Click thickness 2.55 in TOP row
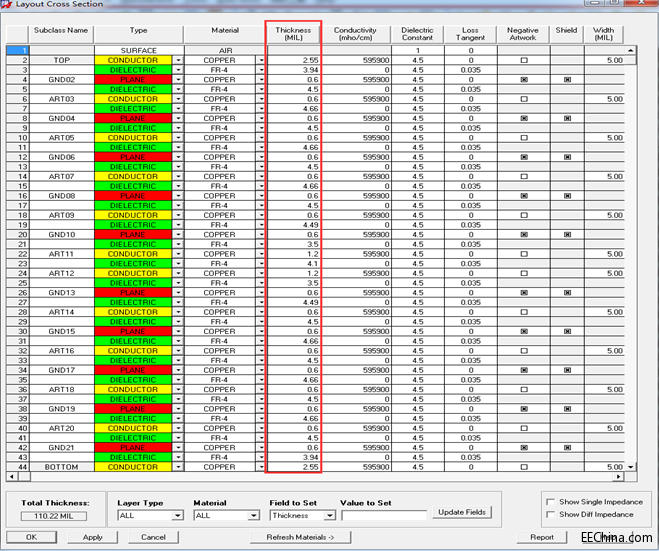 click(293, 60)
